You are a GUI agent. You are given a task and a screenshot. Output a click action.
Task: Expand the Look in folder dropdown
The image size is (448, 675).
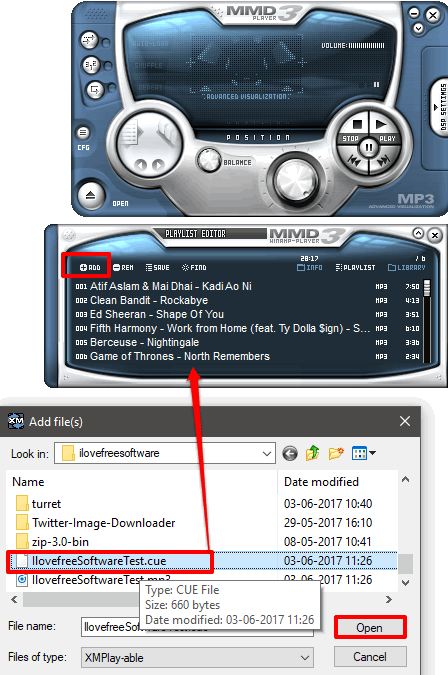(x=266, y=453)
